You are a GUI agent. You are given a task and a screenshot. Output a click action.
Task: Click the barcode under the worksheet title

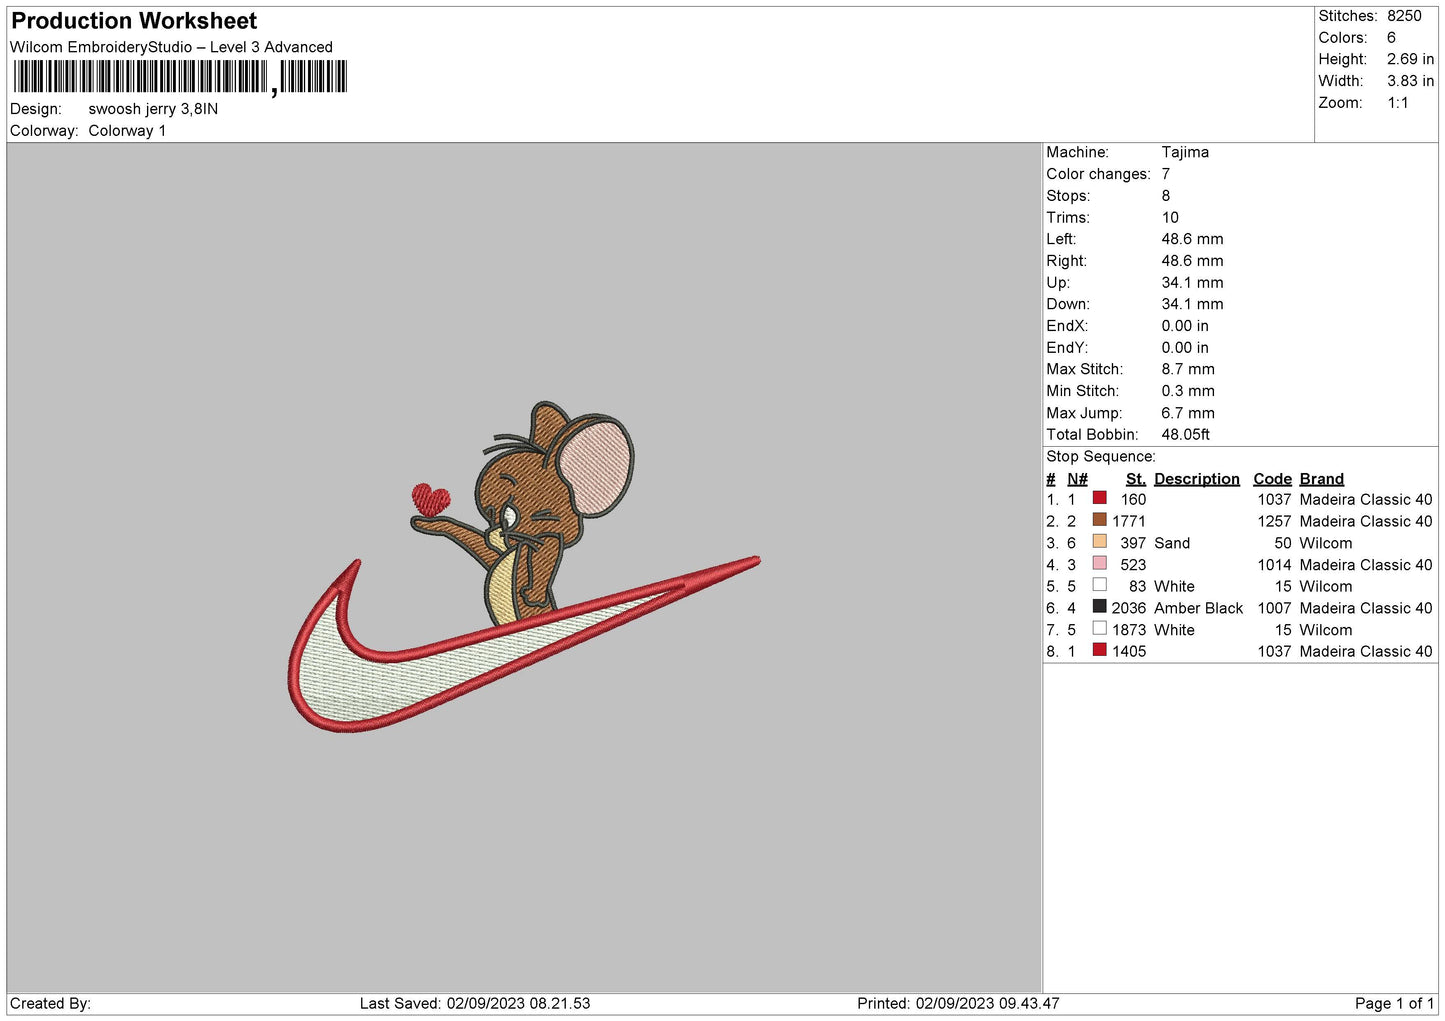point(180,77)
